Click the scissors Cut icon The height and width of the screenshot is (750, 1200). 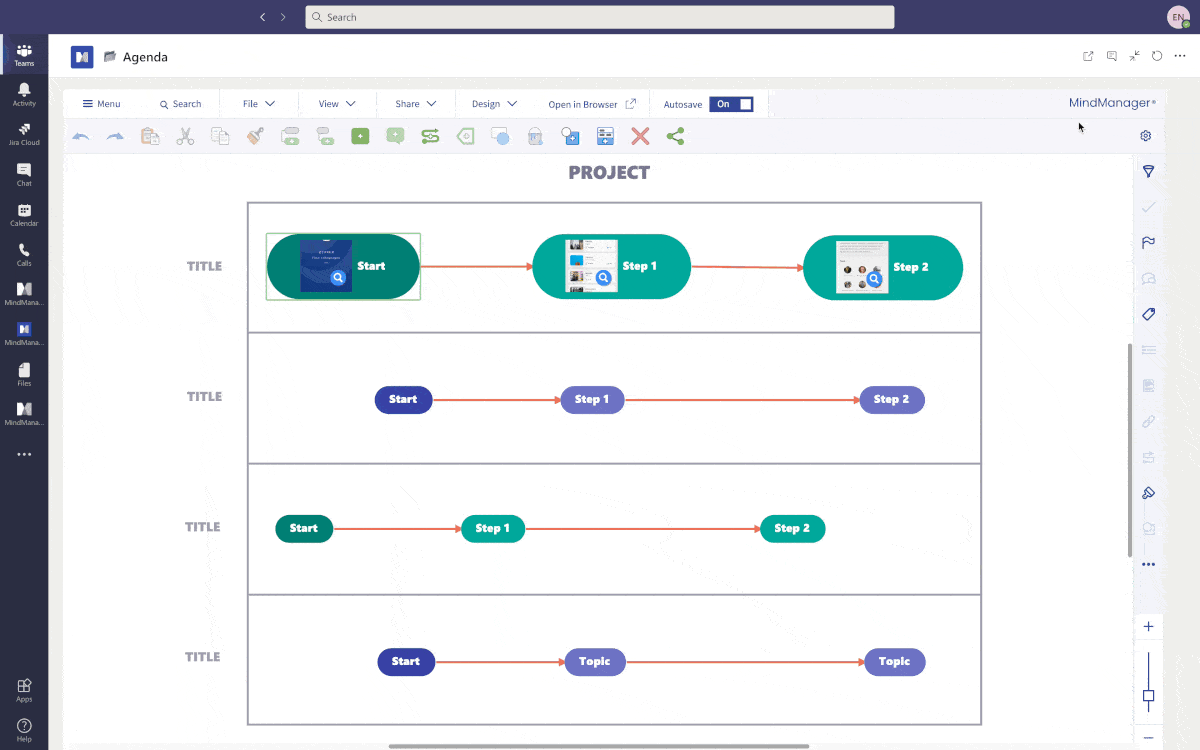coord(185,136)
